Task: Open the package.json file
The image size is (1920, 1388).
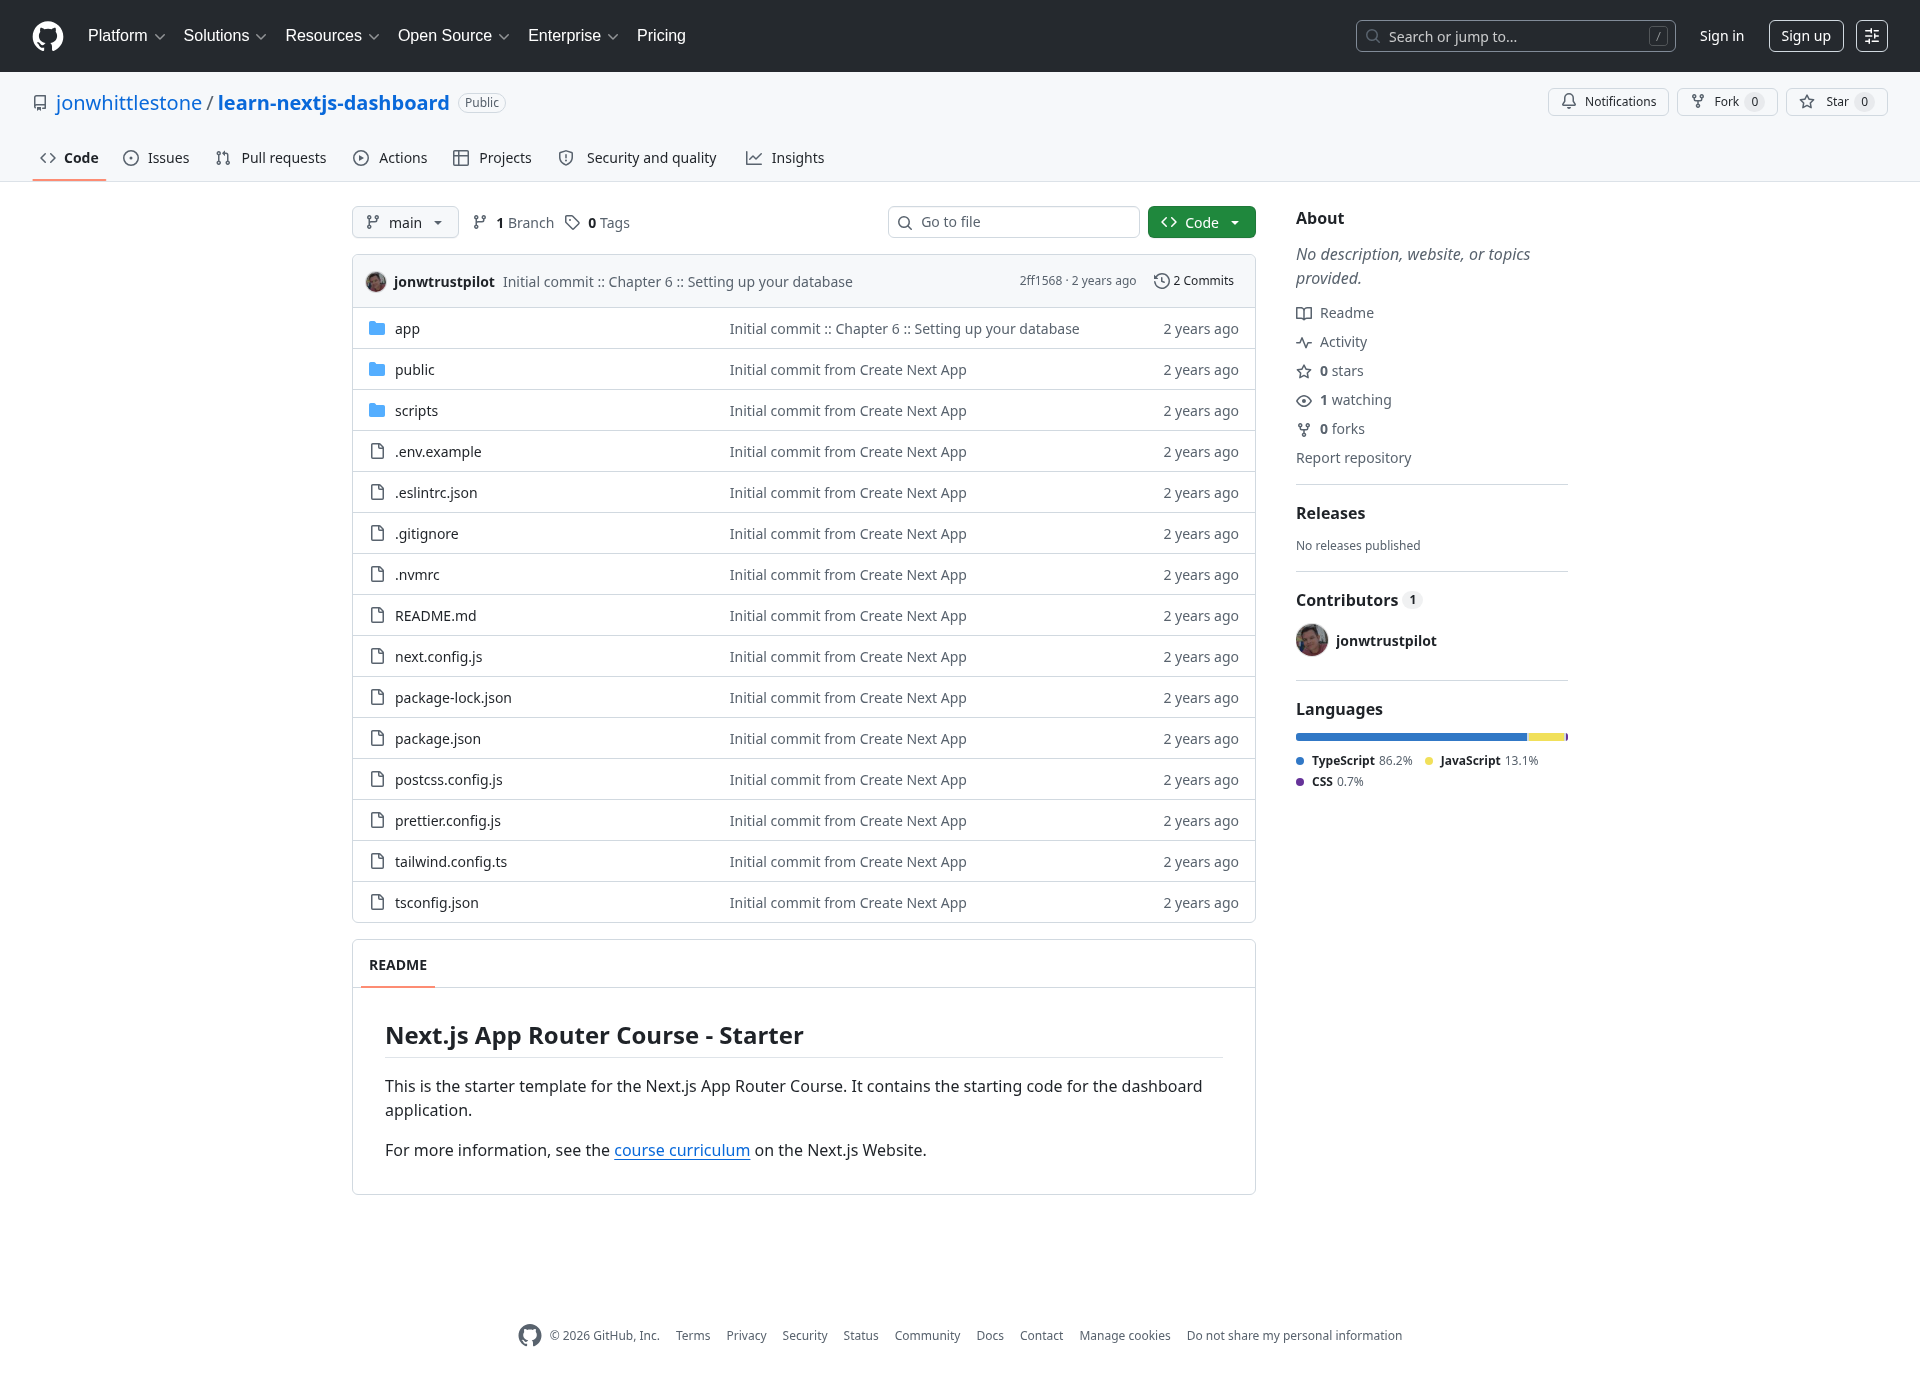Action: [437, 739]
